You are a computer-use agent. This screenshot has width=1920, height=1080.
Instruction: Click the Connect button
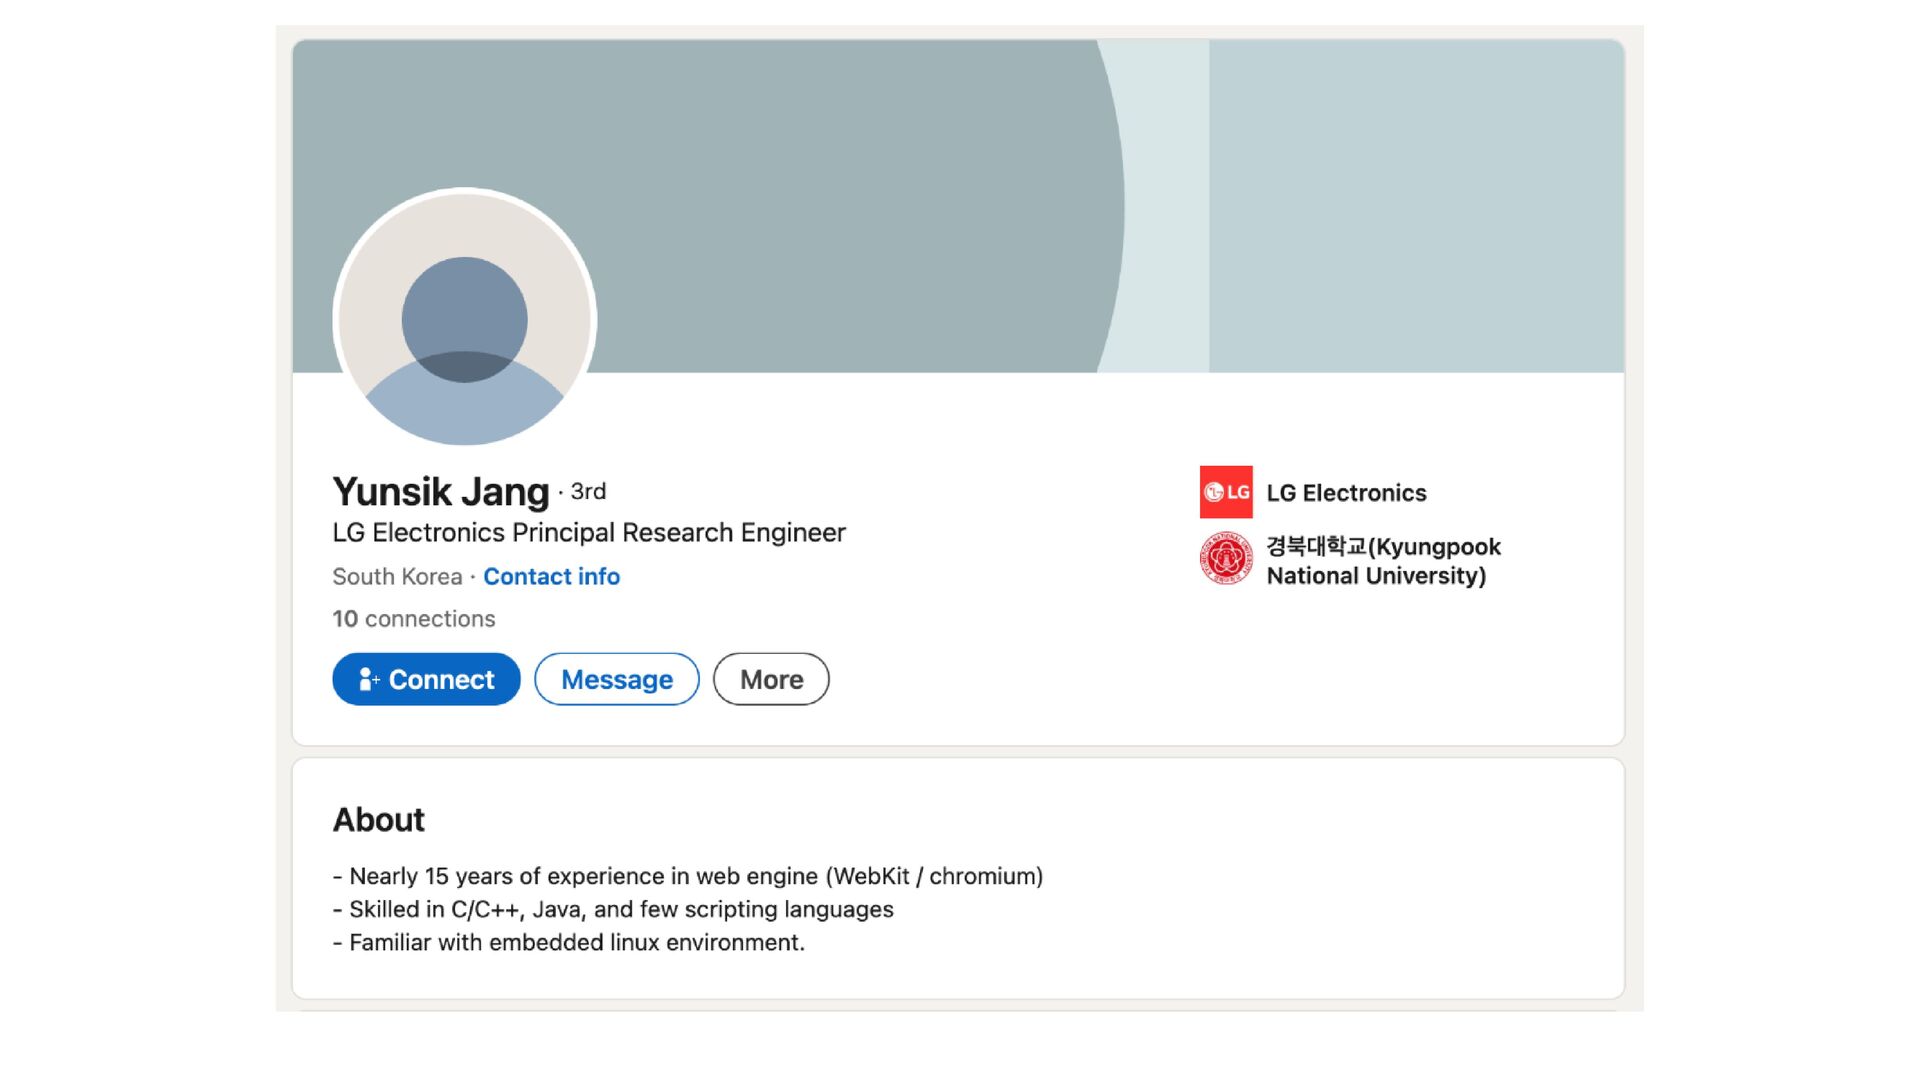coord(426,679)
